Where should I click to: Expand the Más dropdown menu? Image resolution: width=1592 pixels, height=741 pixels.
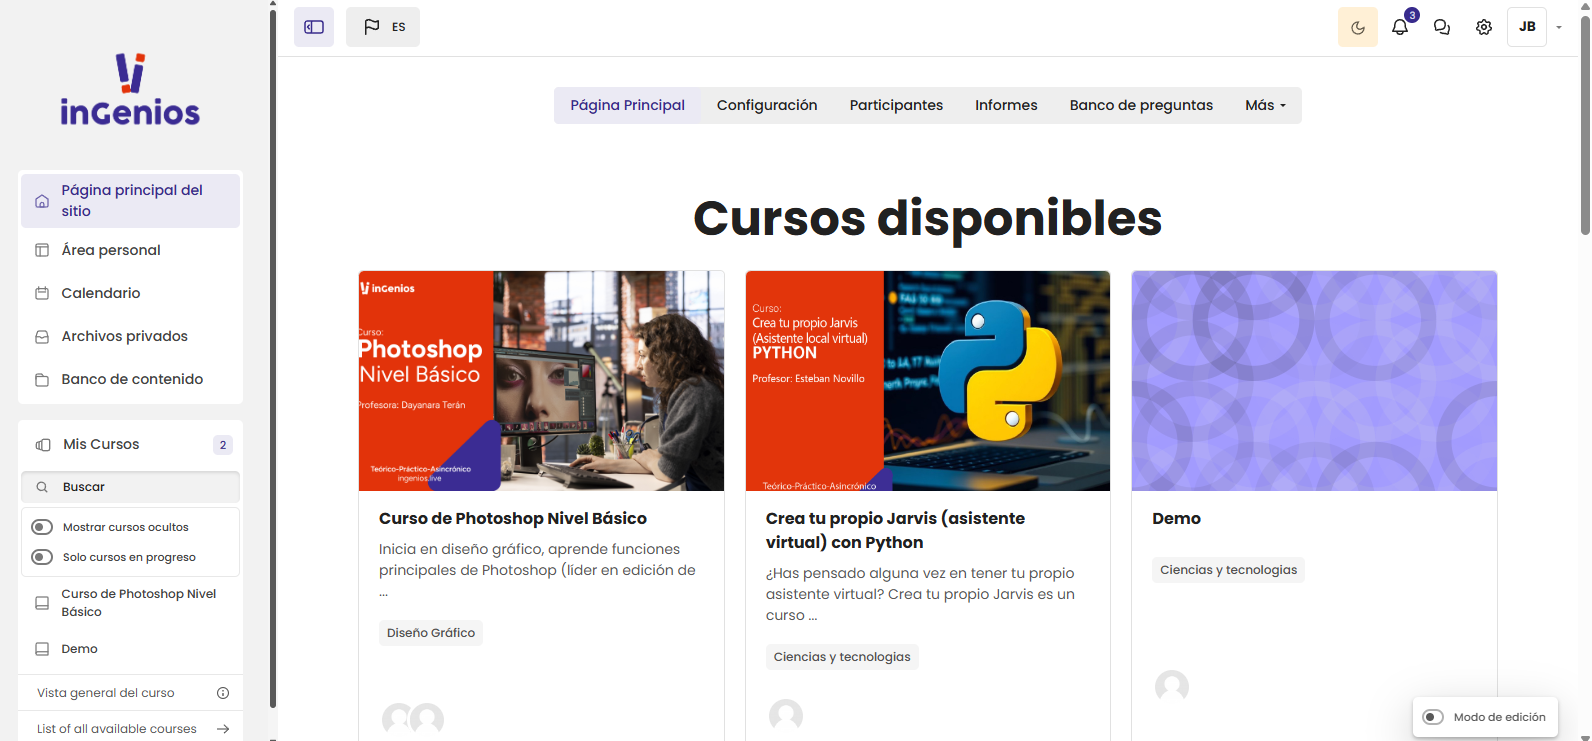tap(1265, 105)
